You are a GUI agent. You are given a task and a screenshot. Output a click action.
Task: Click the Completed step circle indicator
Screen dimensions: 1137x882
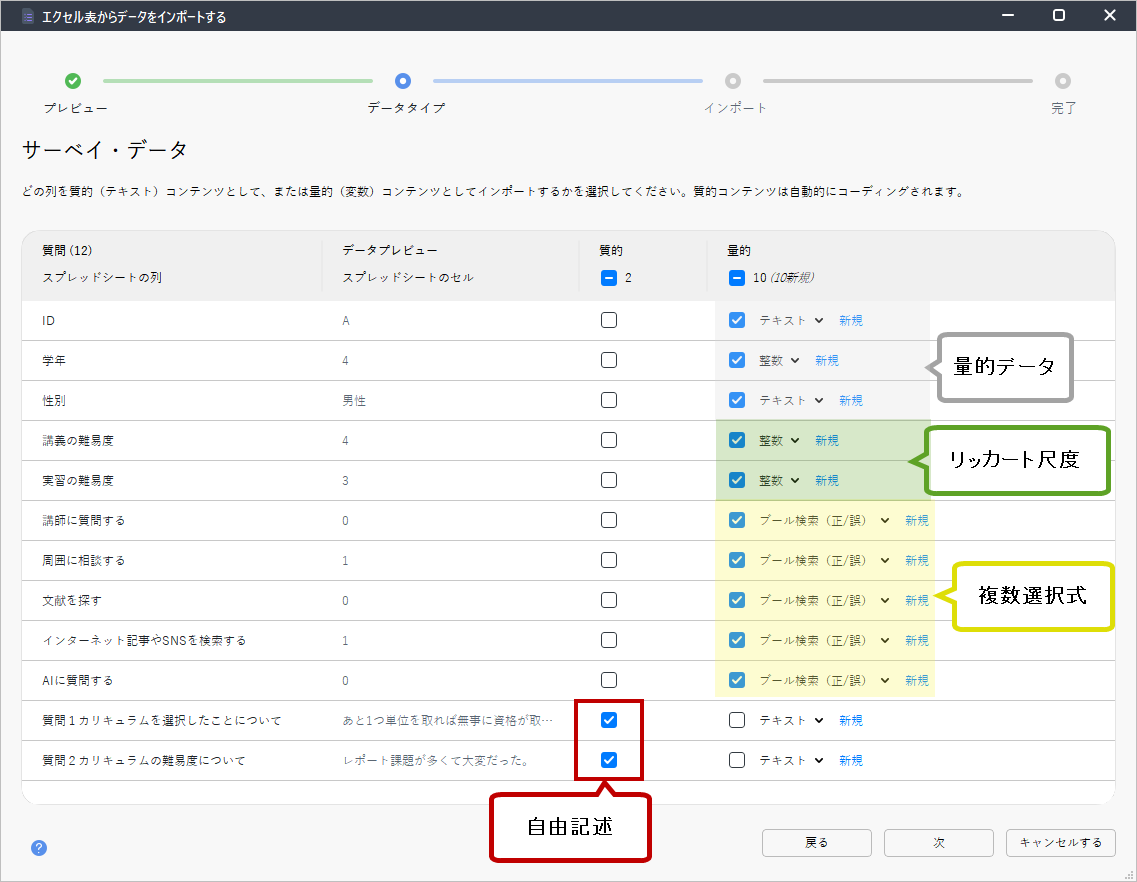tap(1063, 81)
